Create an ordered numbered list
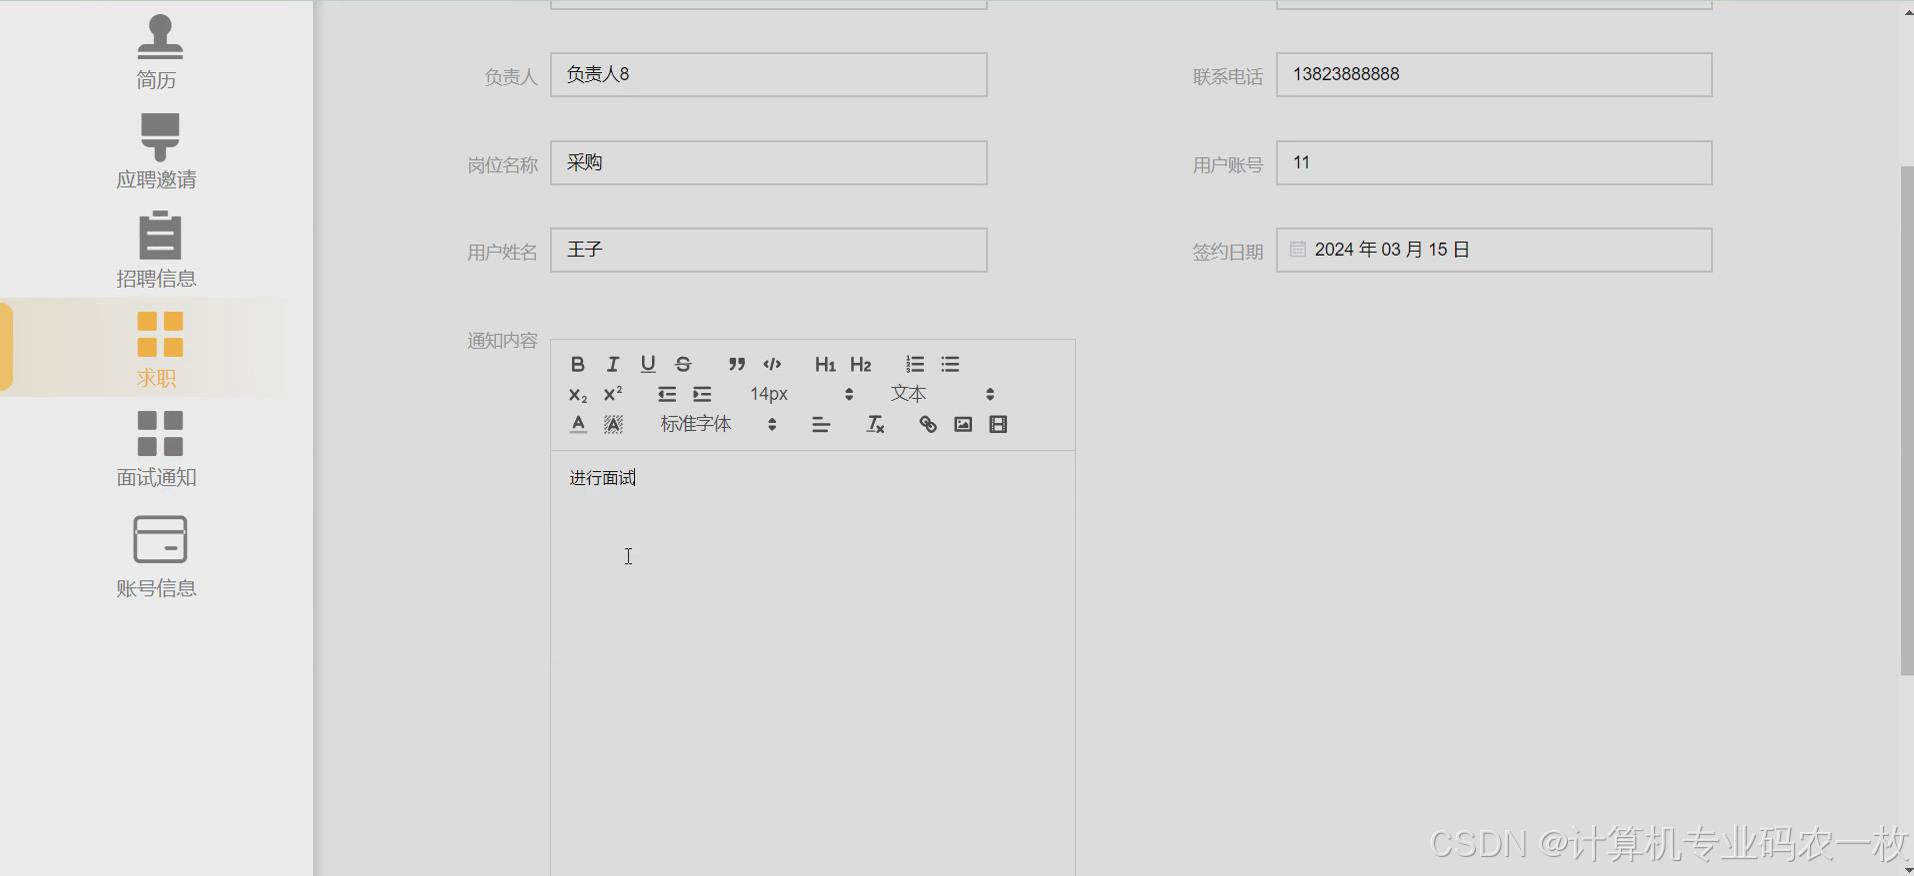Viewport: 1914px width, 876px height. pyautogui.click(x=915, y=364)
